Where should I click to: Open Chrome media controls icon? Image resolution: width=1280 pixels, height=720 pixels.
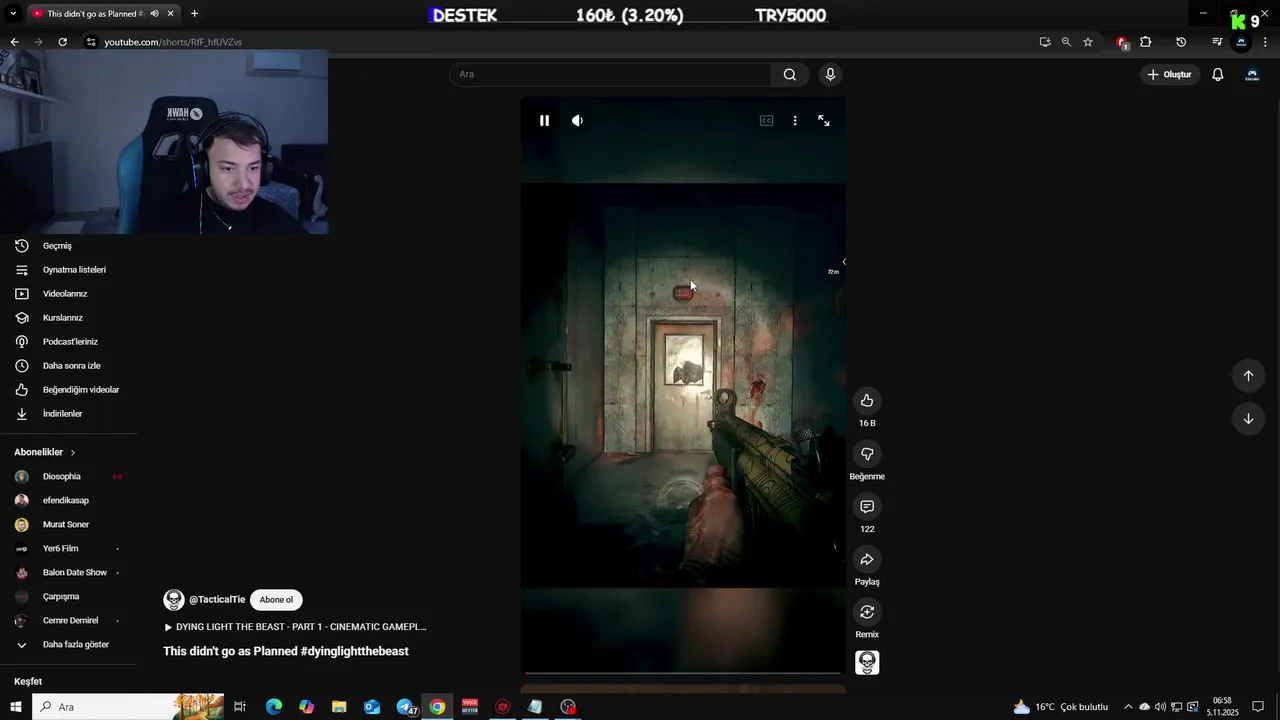coord(1217,42)
